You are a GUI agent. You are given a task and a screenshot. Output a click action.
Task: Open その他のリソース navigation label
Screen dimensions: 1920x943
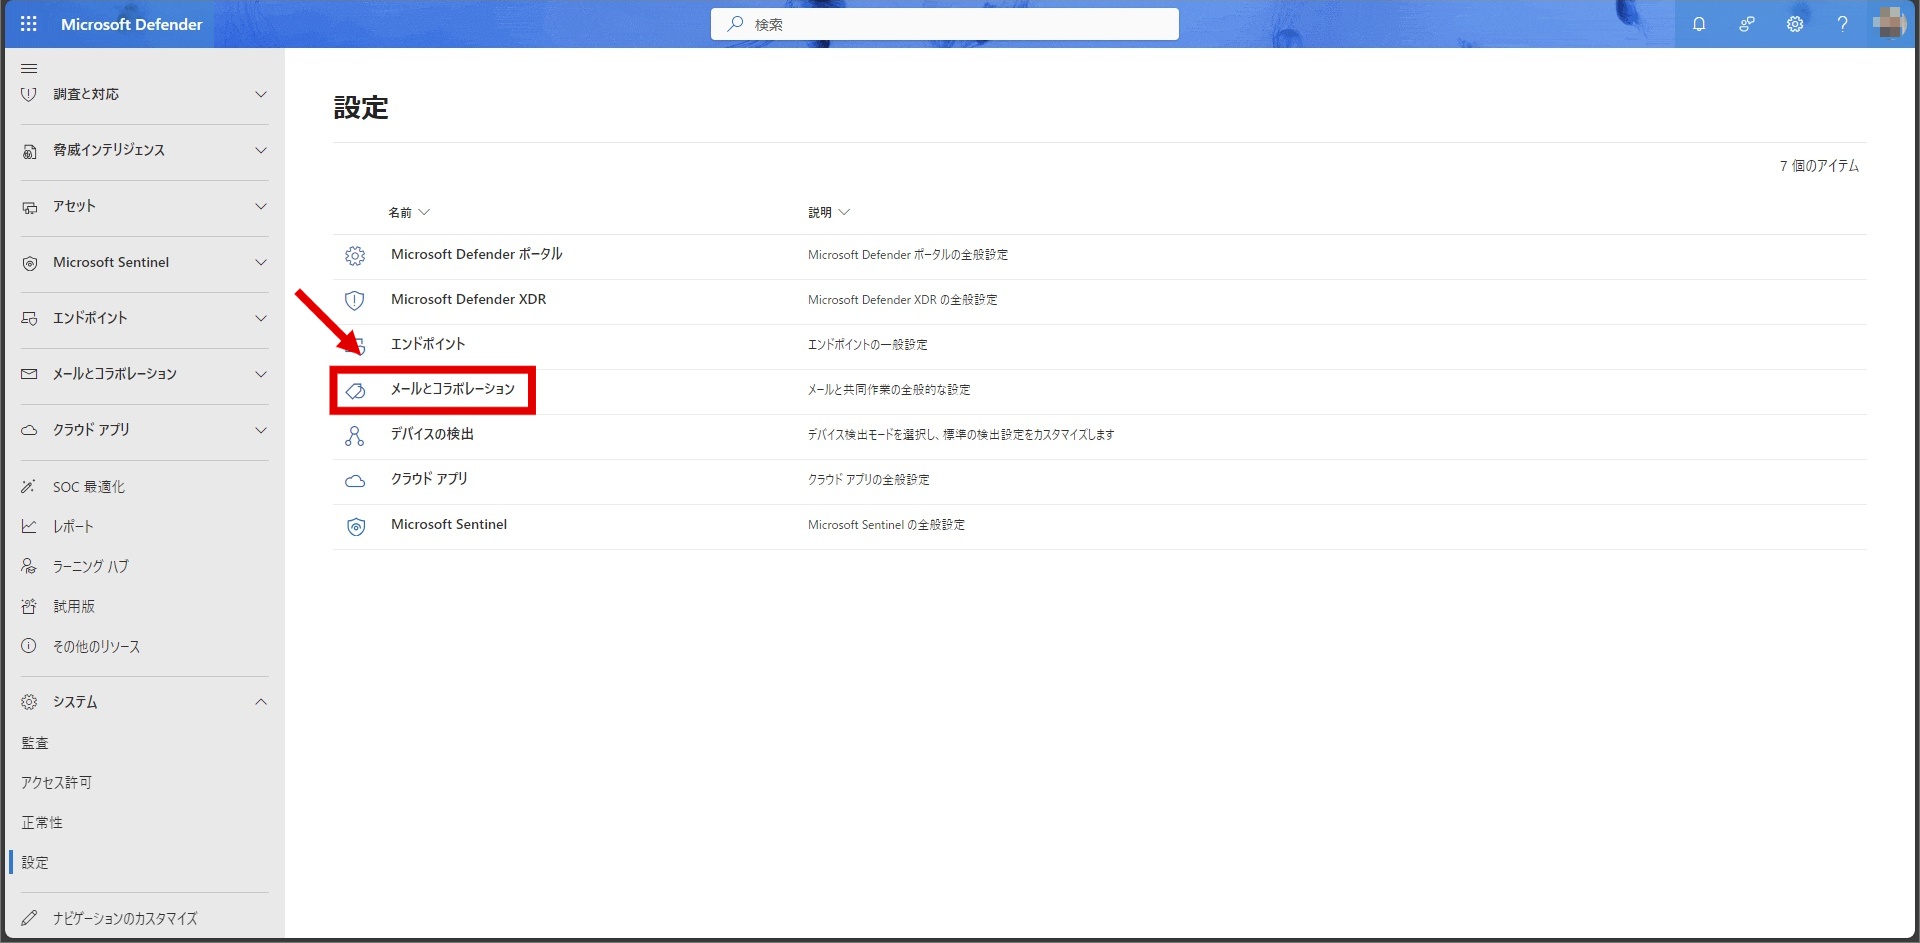pyautogui.click(x=96, y=647)
